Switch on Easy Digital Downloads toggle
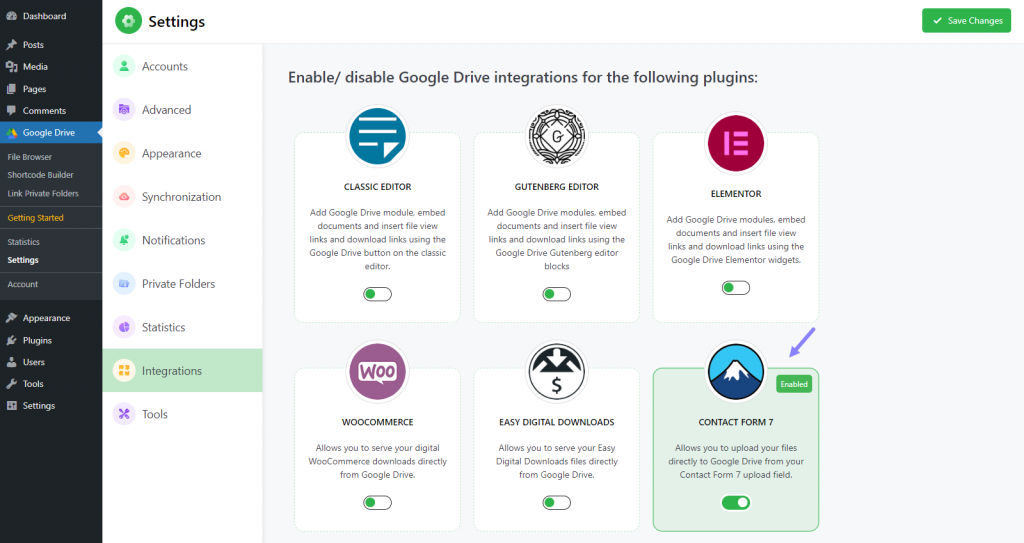 (x=557, y=502)
